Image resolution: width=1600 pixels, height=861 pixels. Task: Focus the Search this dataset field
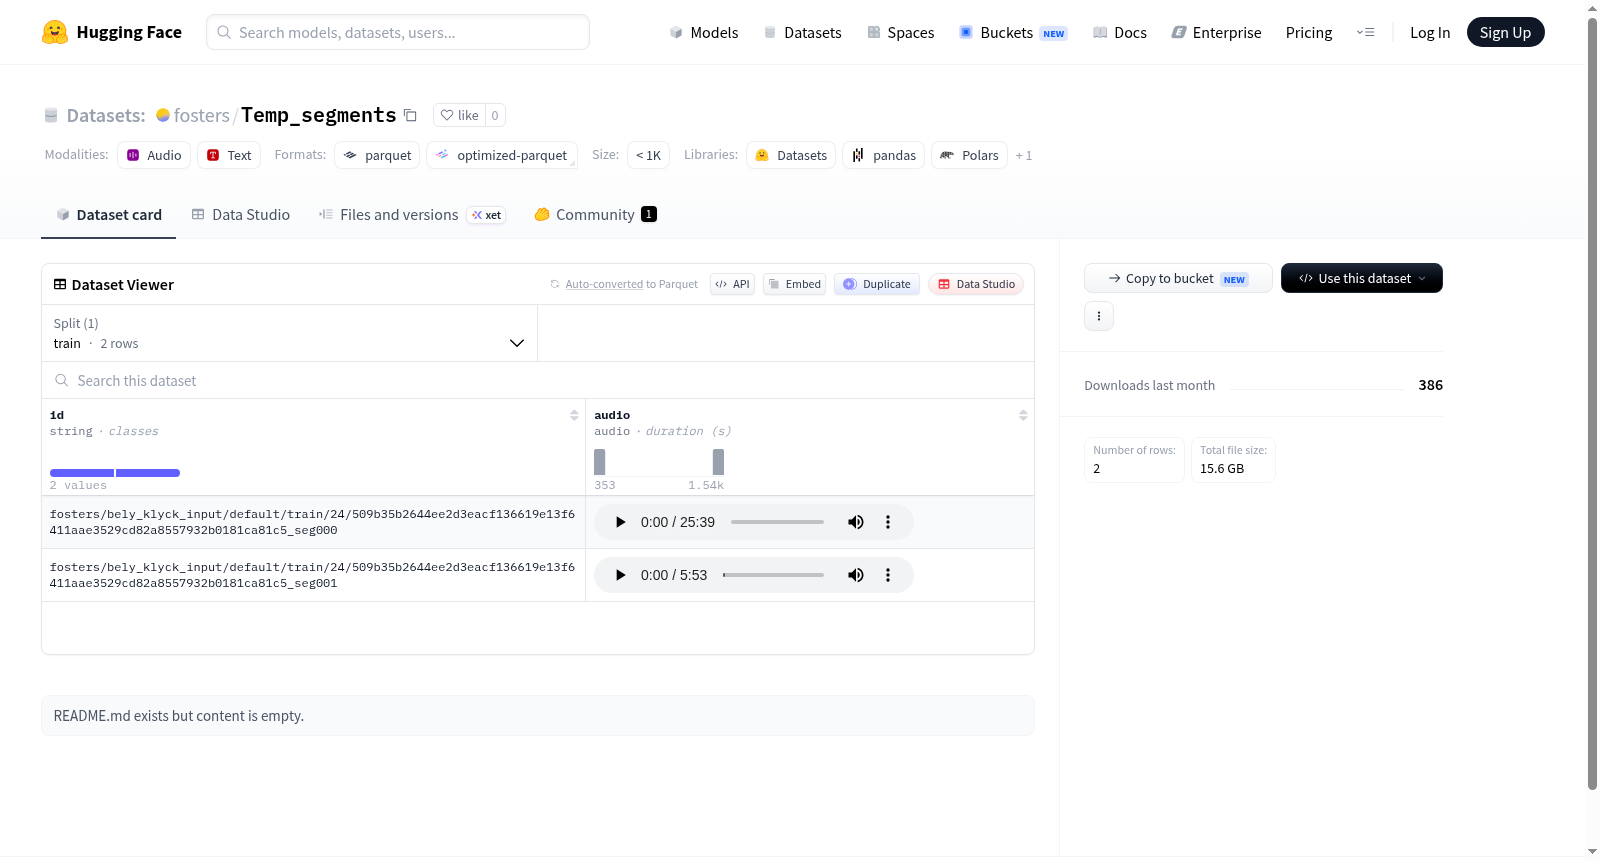click(538, 381)
